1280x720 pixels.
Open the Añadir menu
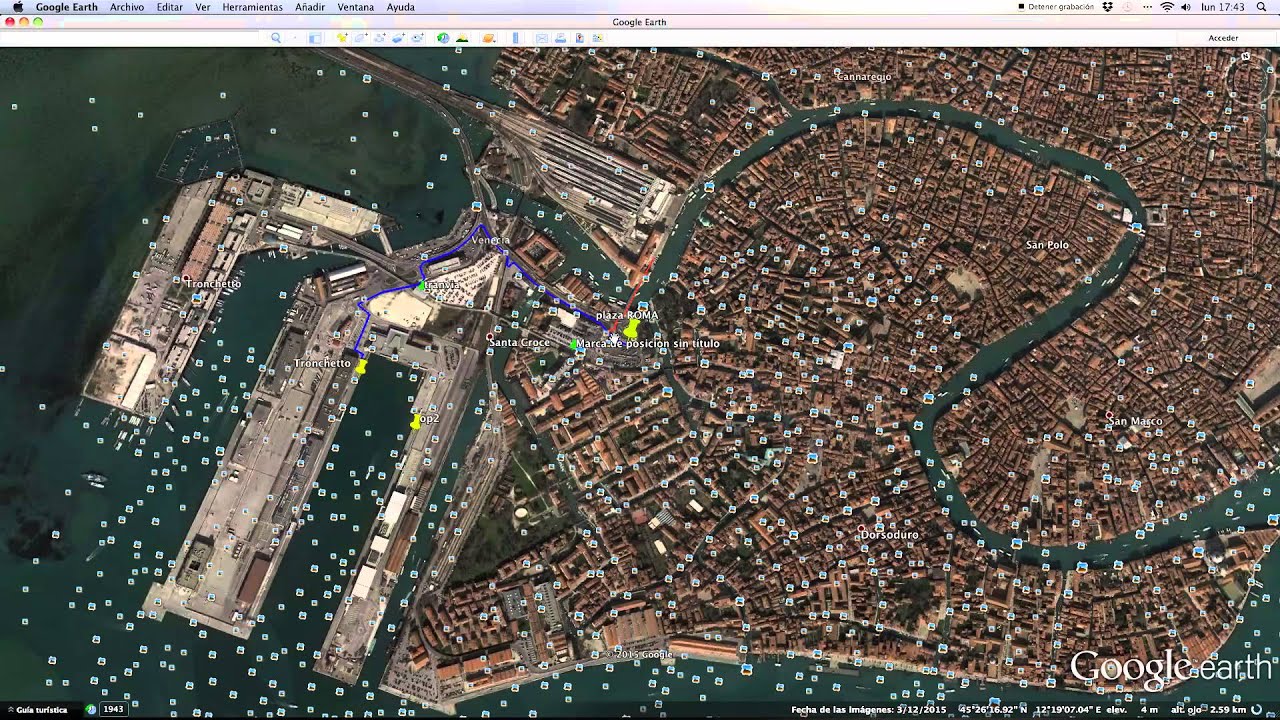tap(310, 7)
